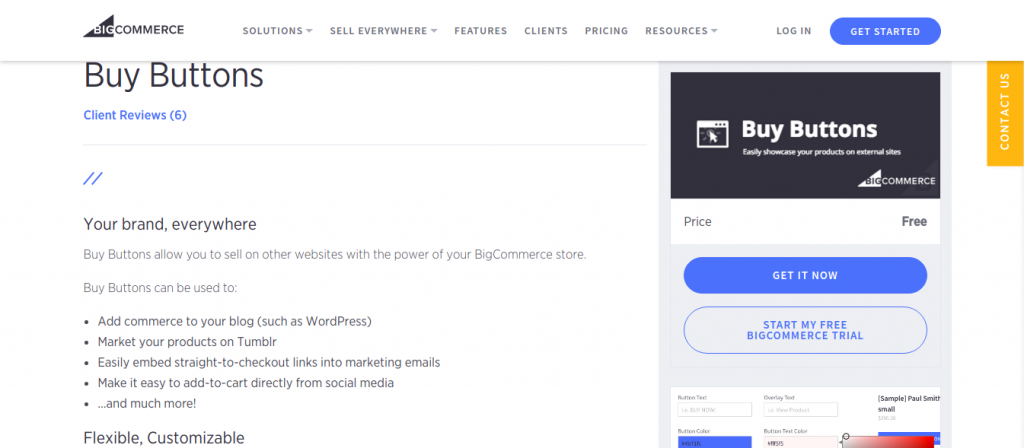Open the Sell Everywhere dropdown arrow

pyautogui.click(x=434, y=31)
